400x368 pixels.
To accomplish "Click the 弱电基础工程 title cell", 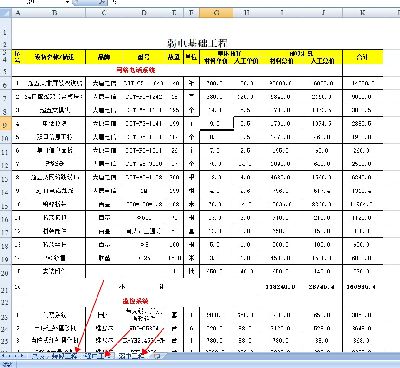I will click(197, 43).
